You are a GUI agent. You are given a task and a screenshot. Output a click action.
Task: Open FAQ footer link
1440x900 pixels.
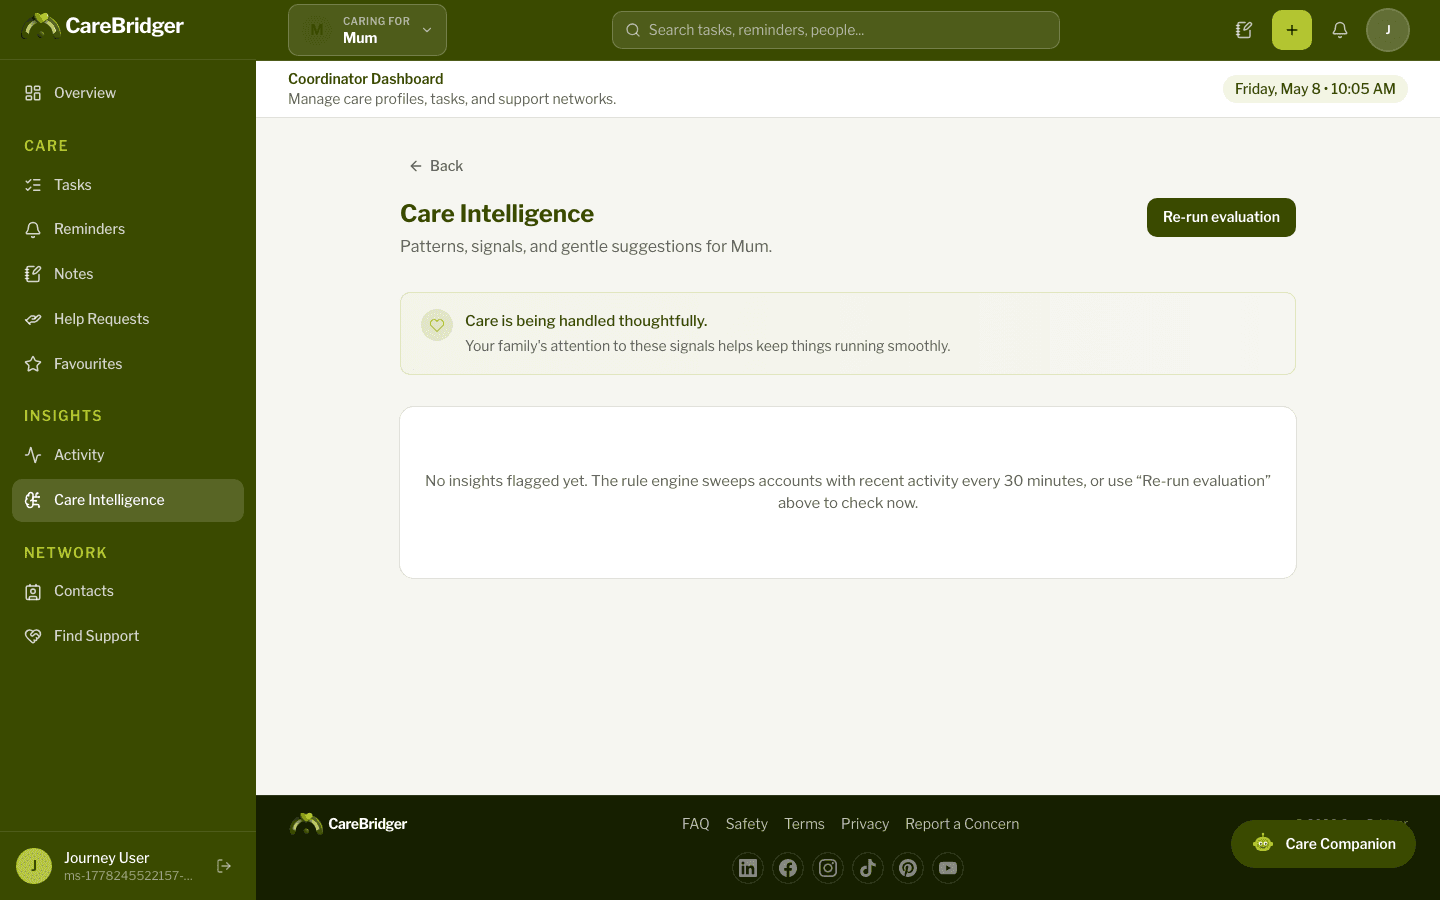pos(695,824)
